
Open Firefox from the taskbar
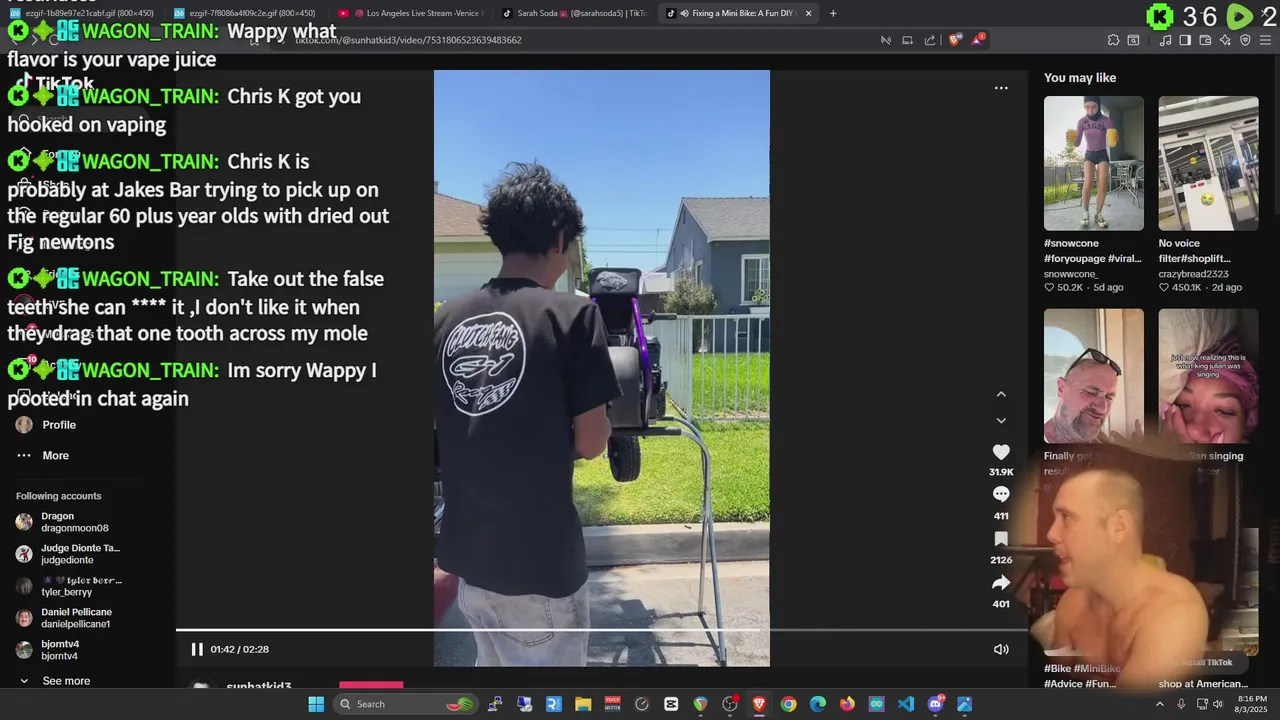[847, 704]
